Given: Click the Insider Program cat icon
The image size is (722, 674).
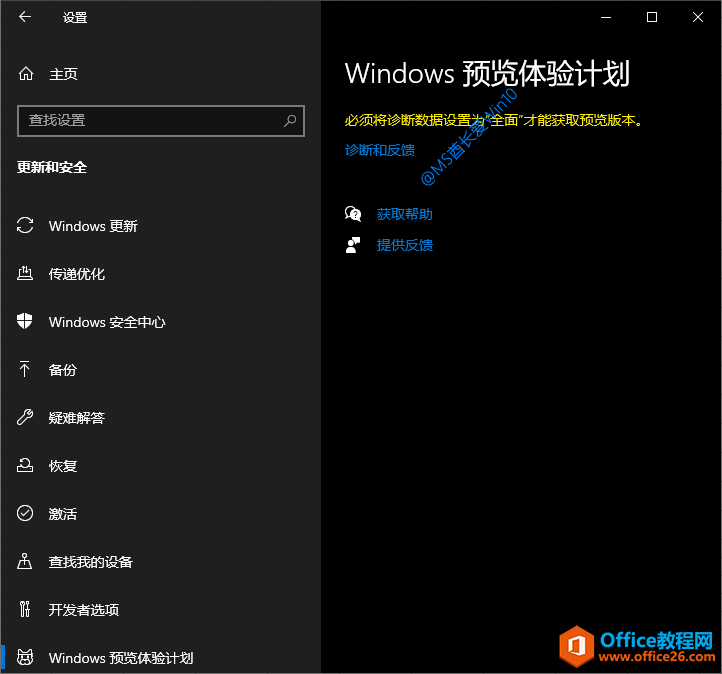Looking at the screenshot, I should pos(25,657).
